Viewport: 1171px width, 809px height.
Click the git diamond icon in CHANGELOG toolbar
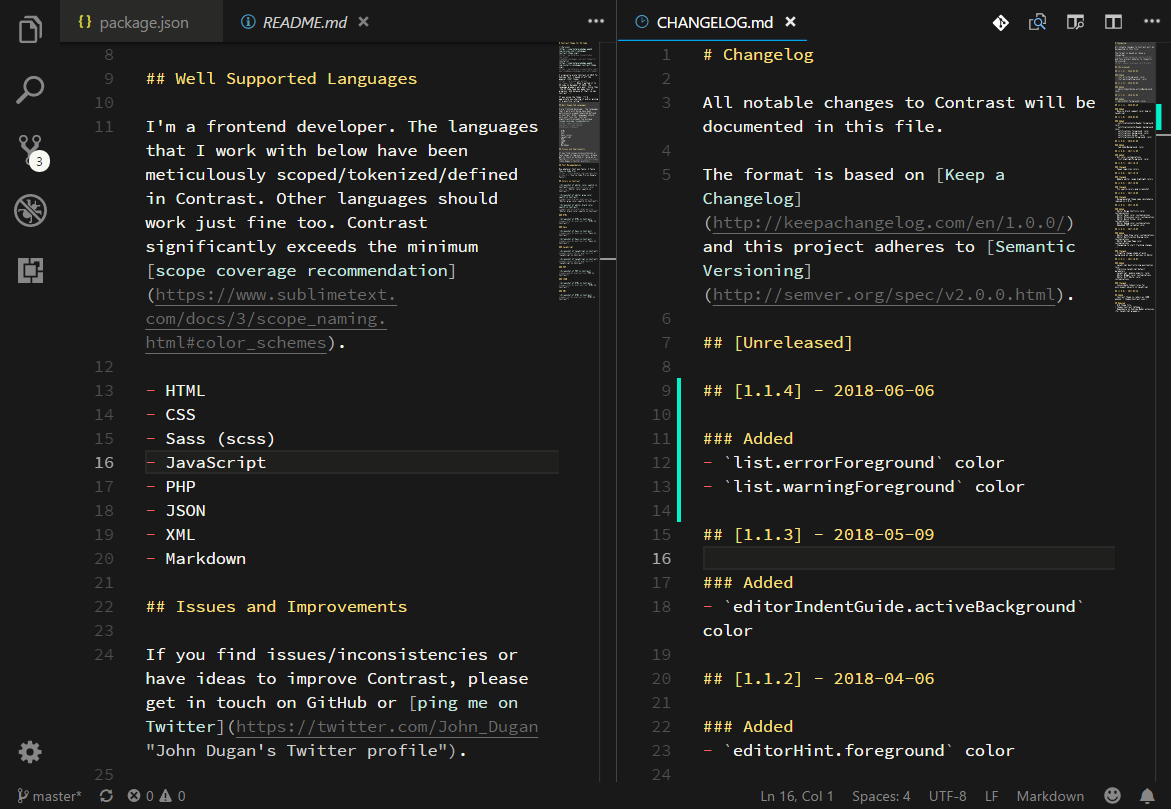tap(1001, 22)
